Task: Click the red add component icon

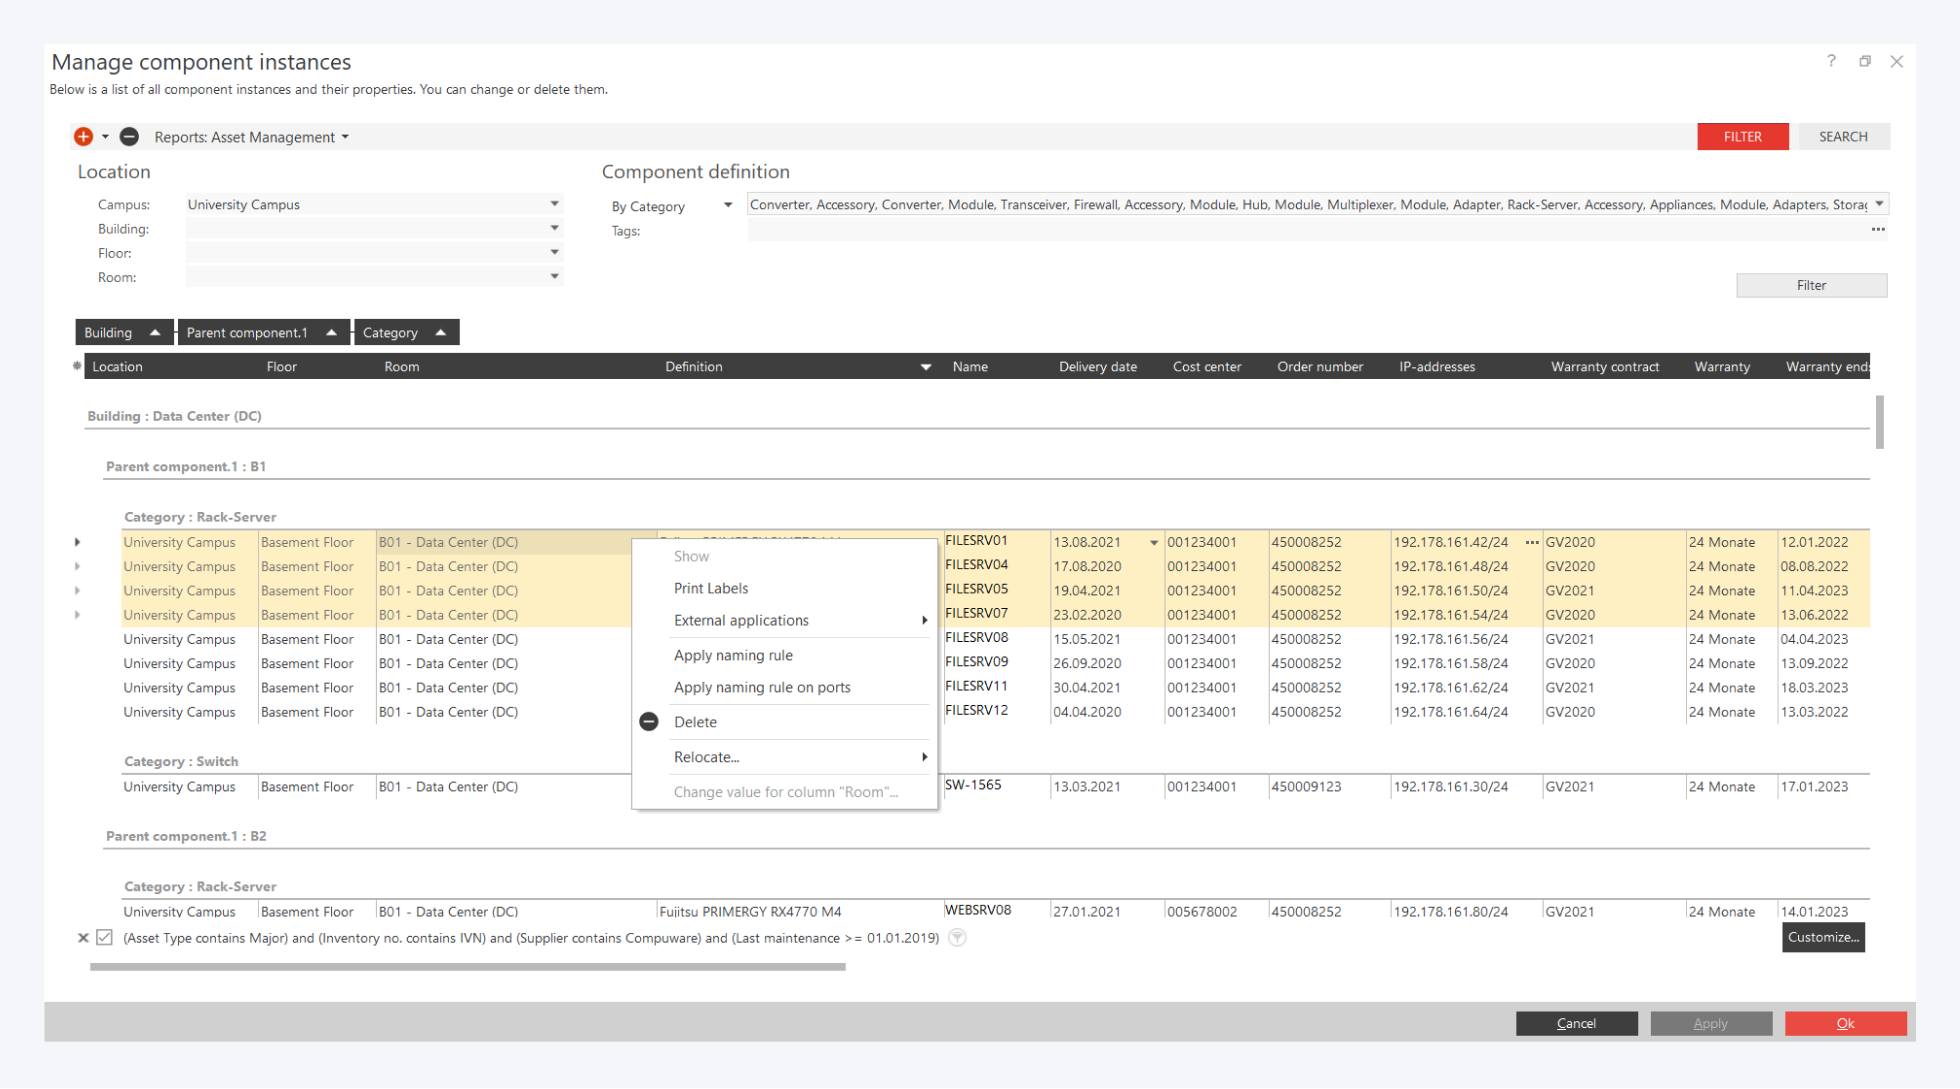Action: (x=83, y=137)
